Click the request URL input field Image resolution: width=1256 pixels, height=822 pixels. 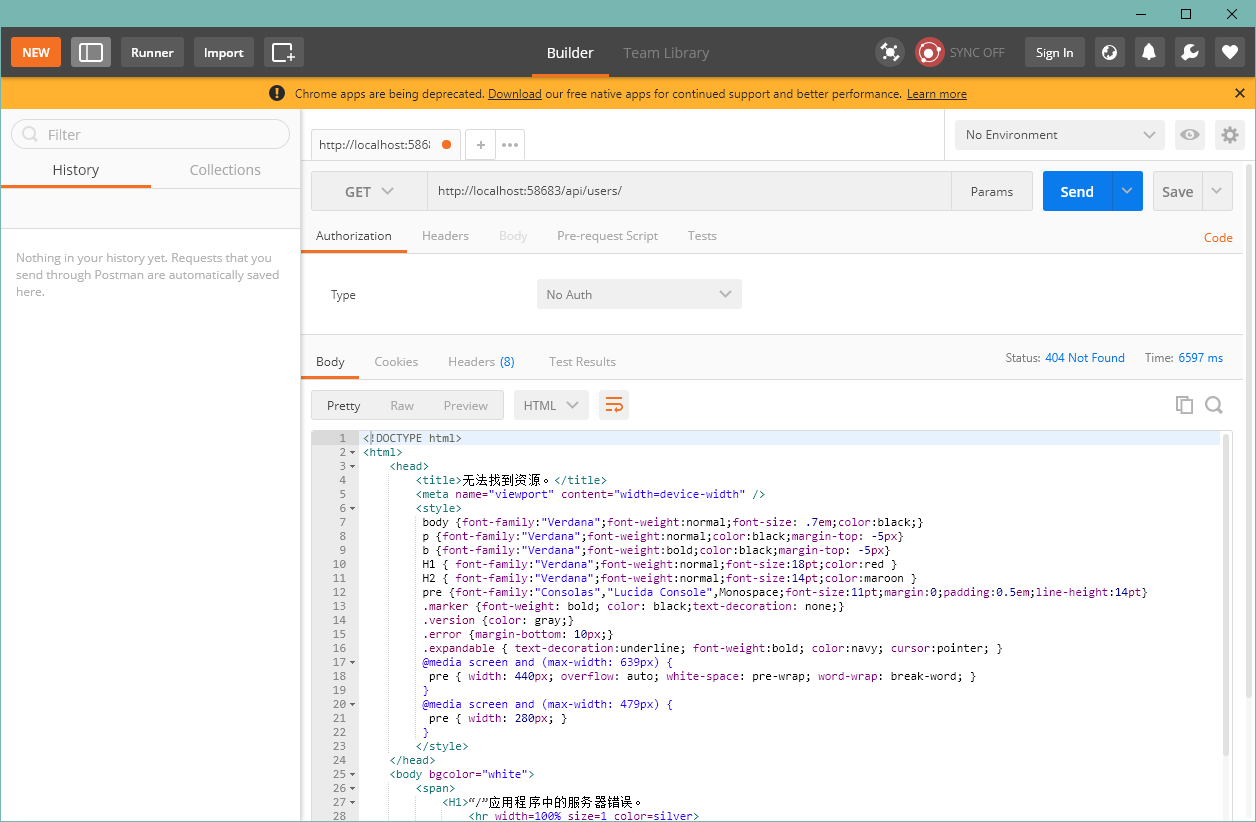pos(689,191)
